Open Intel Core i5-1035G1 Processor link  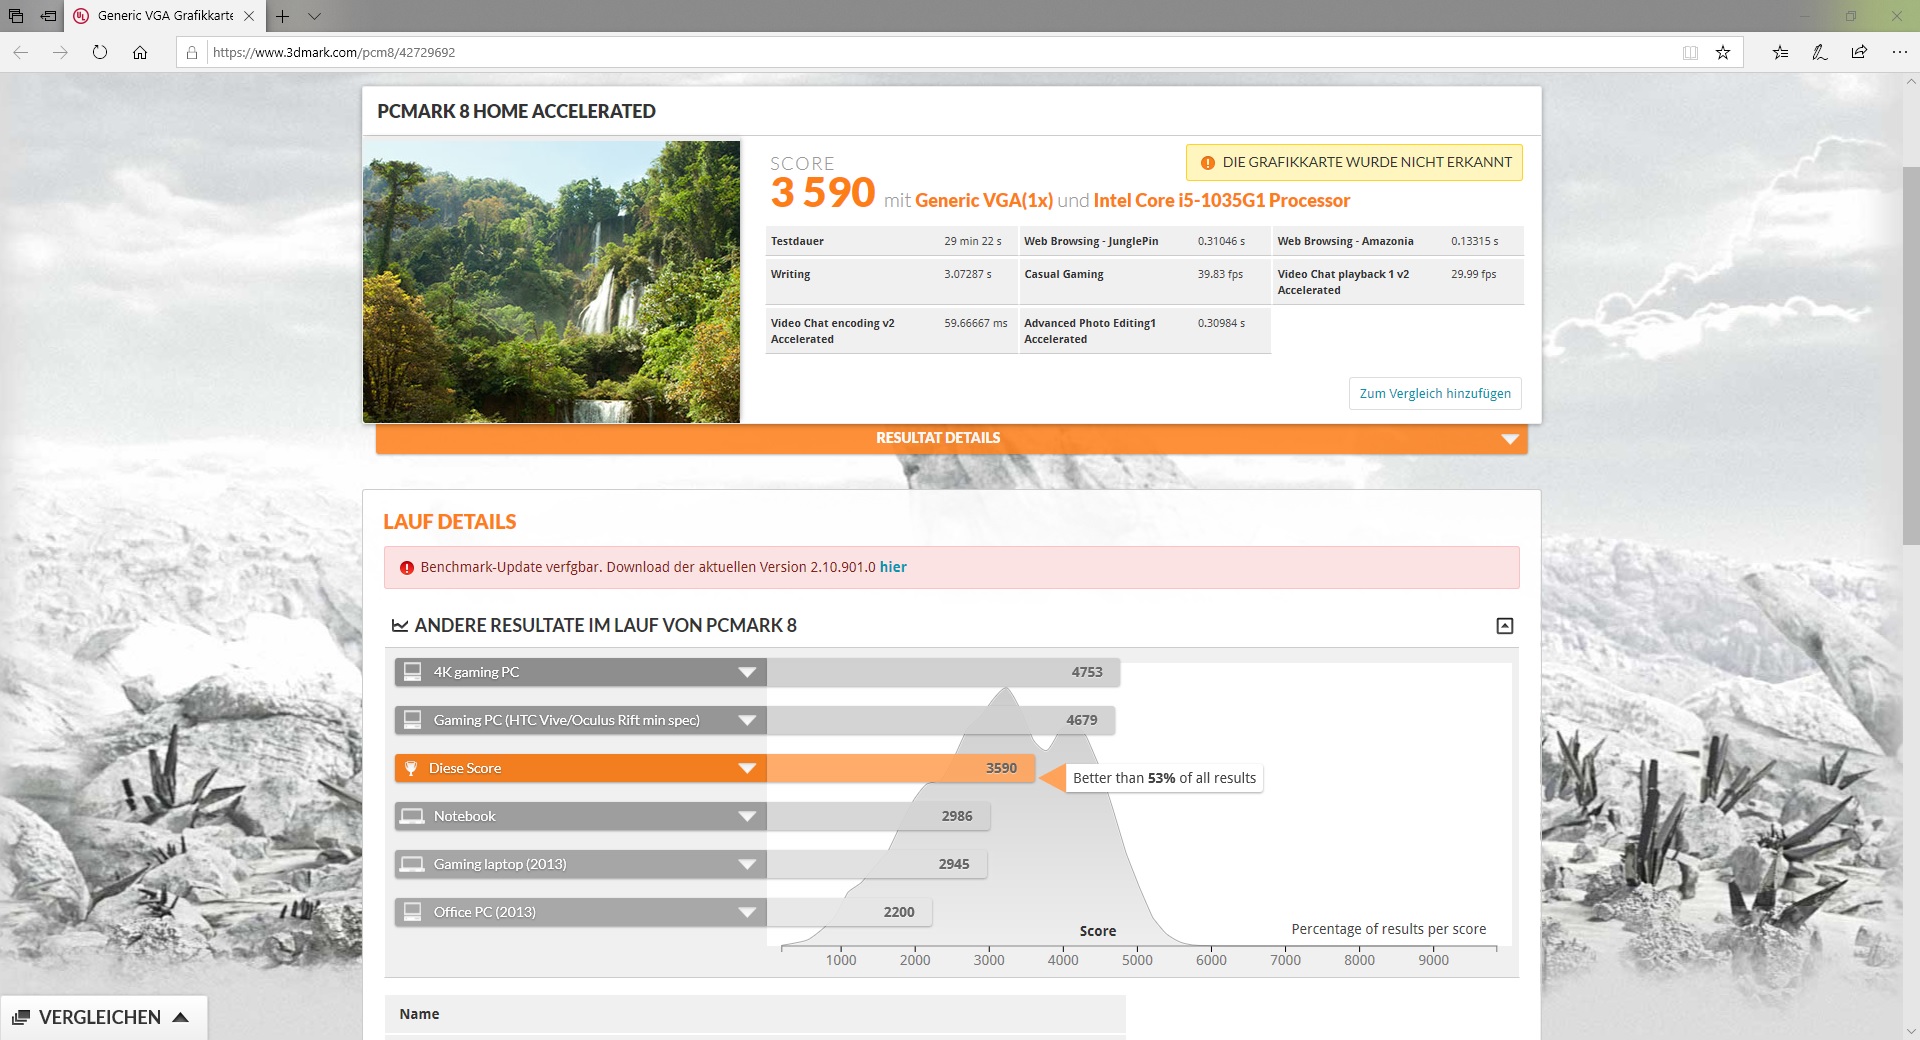tap(1221, 200)
